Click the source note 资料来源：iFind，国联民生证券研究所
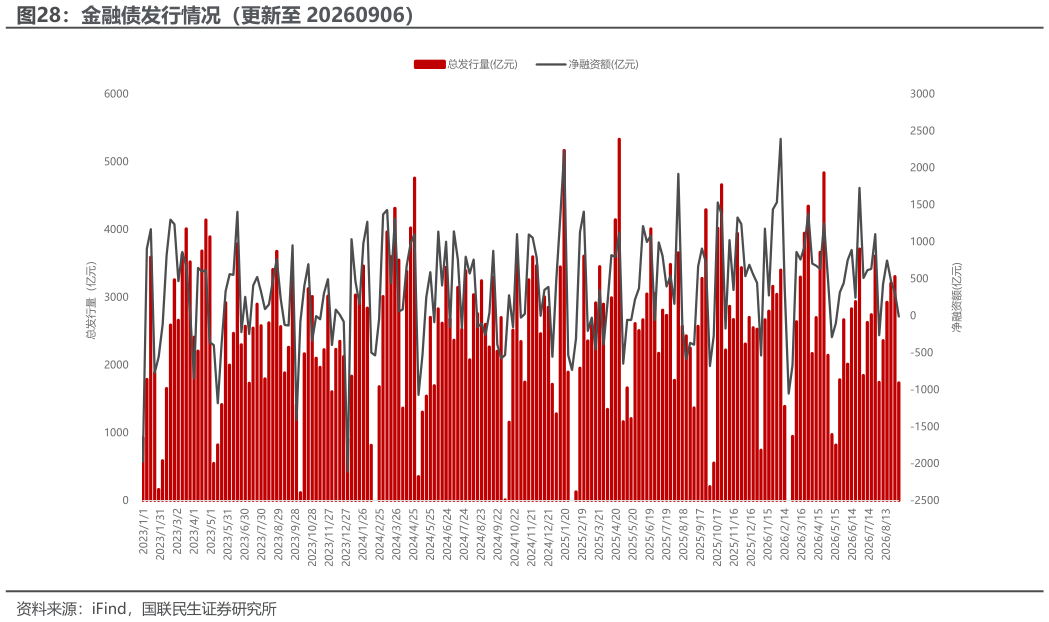Screen dimensions: 1049x622 [146, 609]
